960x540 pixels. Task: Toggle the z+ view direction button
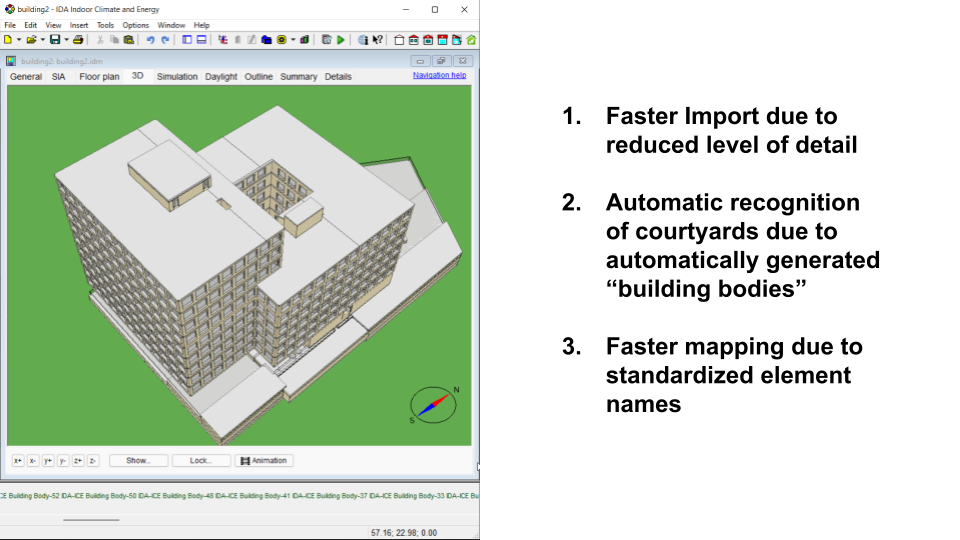[x=78, y=461]
